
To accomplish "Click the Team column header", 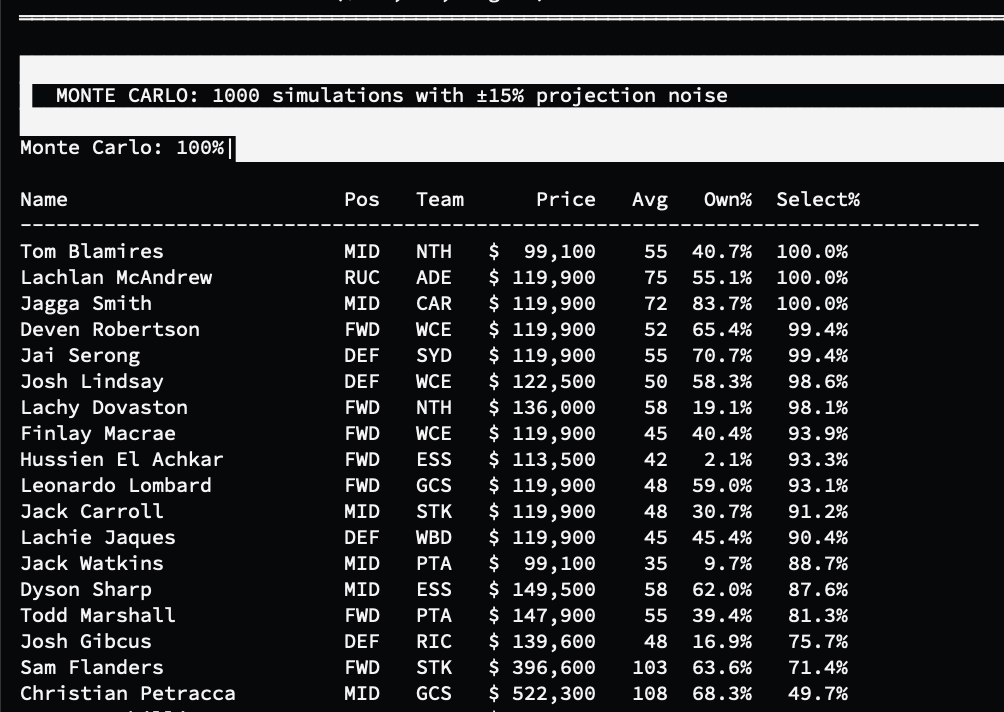I will 439,200.
